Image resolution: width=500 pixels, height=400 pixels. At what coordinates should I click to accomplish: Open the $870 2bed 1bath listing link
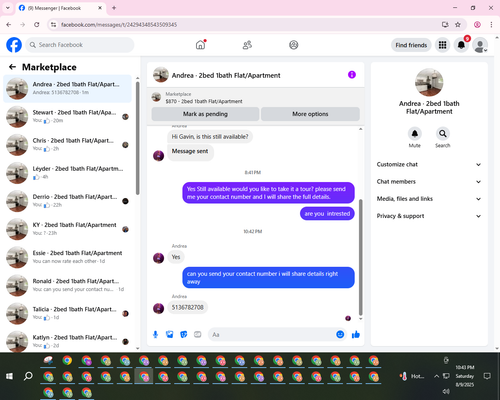point(204,101)
